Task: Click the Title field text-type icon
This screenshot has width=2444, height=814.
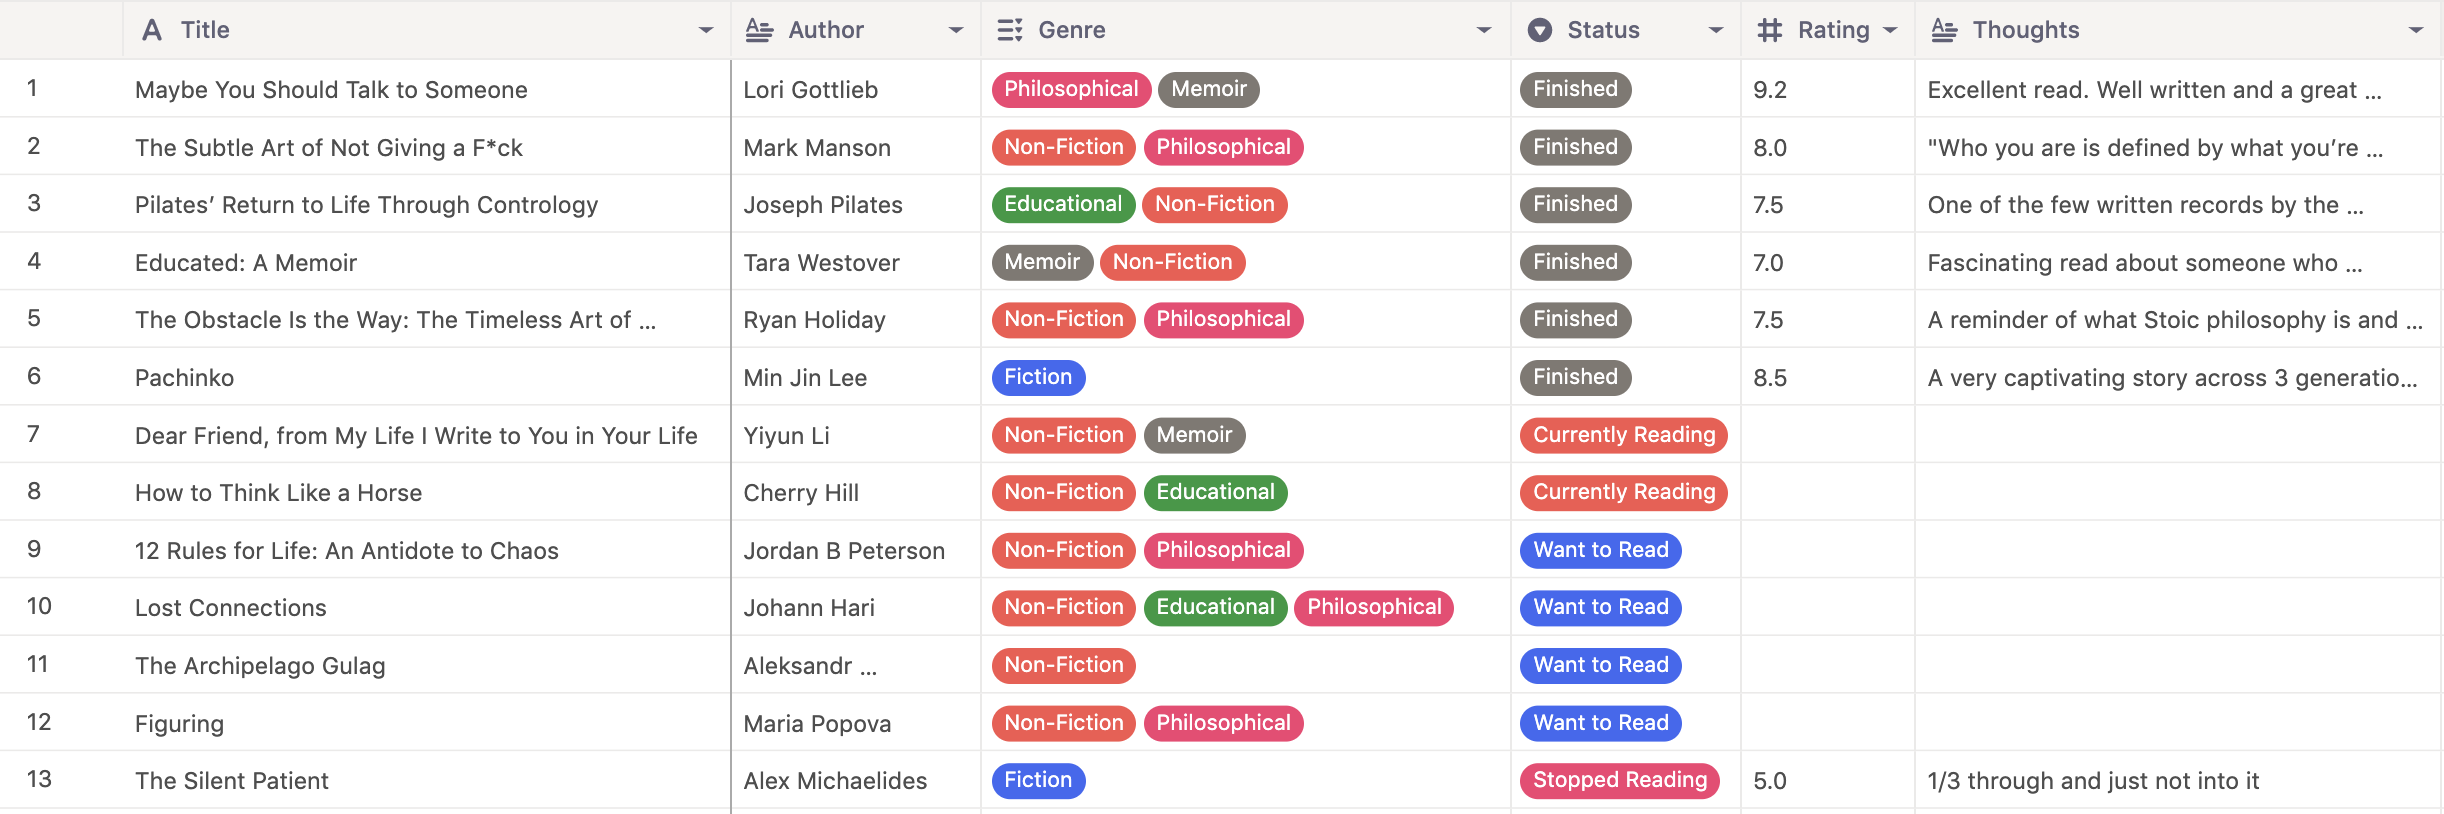Action: click(152, 30)
